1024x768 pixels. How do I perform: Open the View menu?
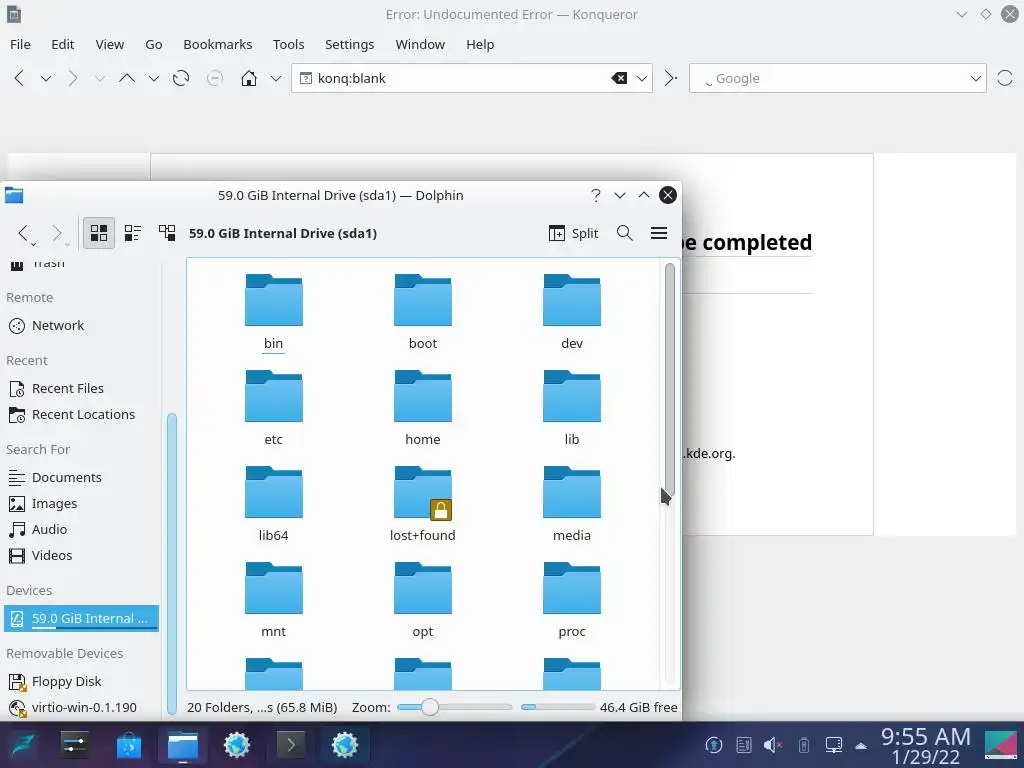[x=110, y=44]
